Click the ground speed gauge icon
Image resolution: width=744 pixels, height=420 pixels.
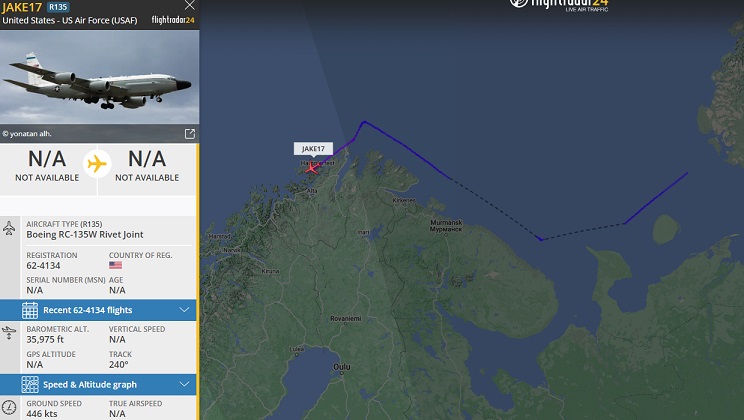[x=9, y=407]
